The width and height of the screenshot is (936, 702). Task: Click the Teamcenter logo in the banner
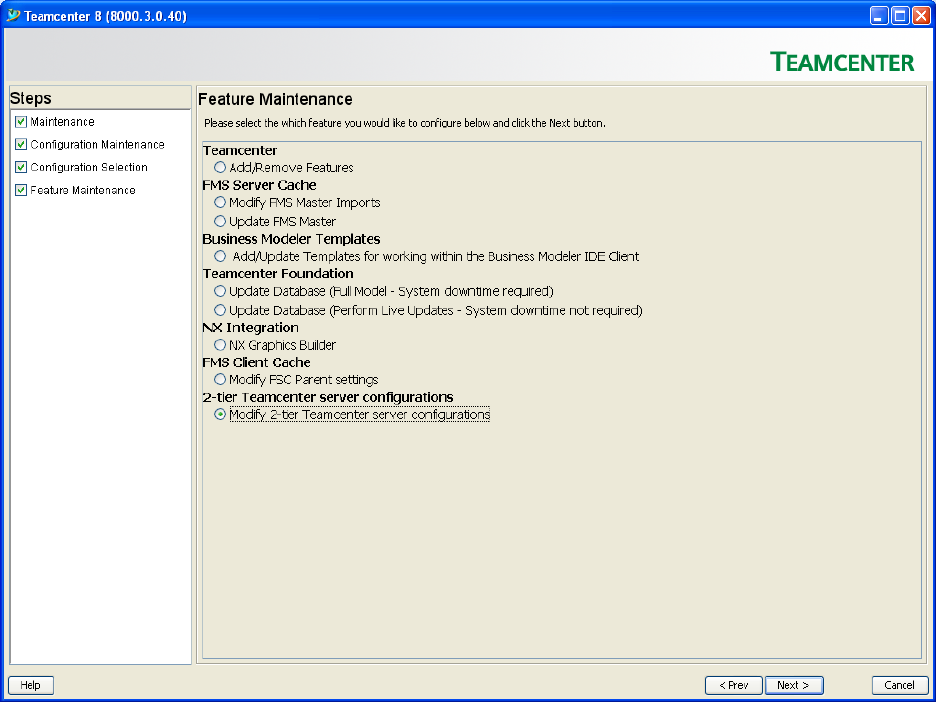click(842, 61)
